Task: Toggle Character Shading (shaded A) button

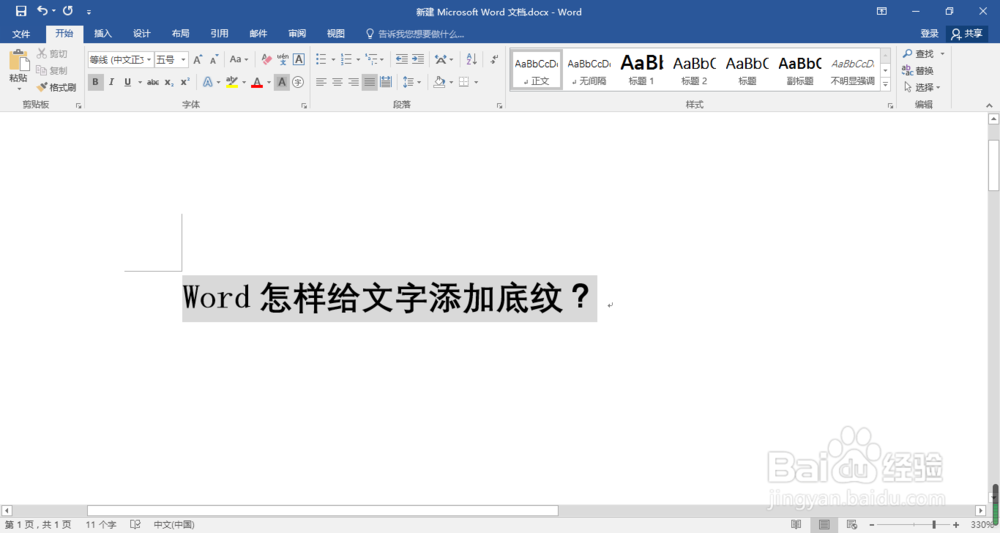Action: 282,82
